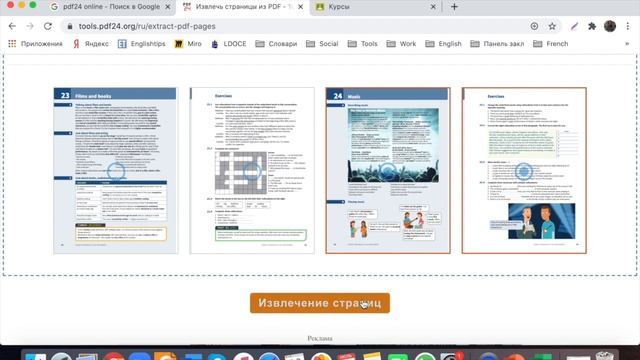
Task: Bookmark this page with star icon
Action: [x=552, y=26]
